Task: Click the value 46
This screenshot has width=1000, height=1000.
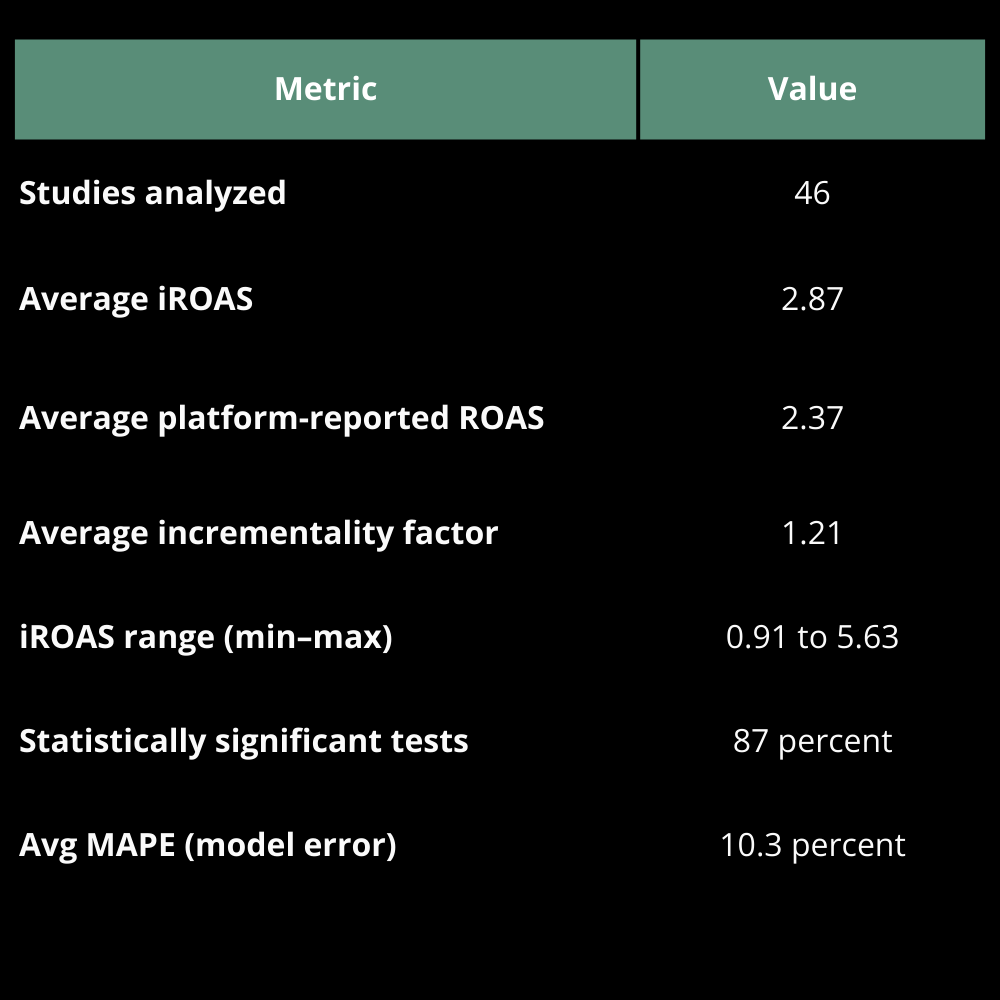Action: [x=812, y=193]
